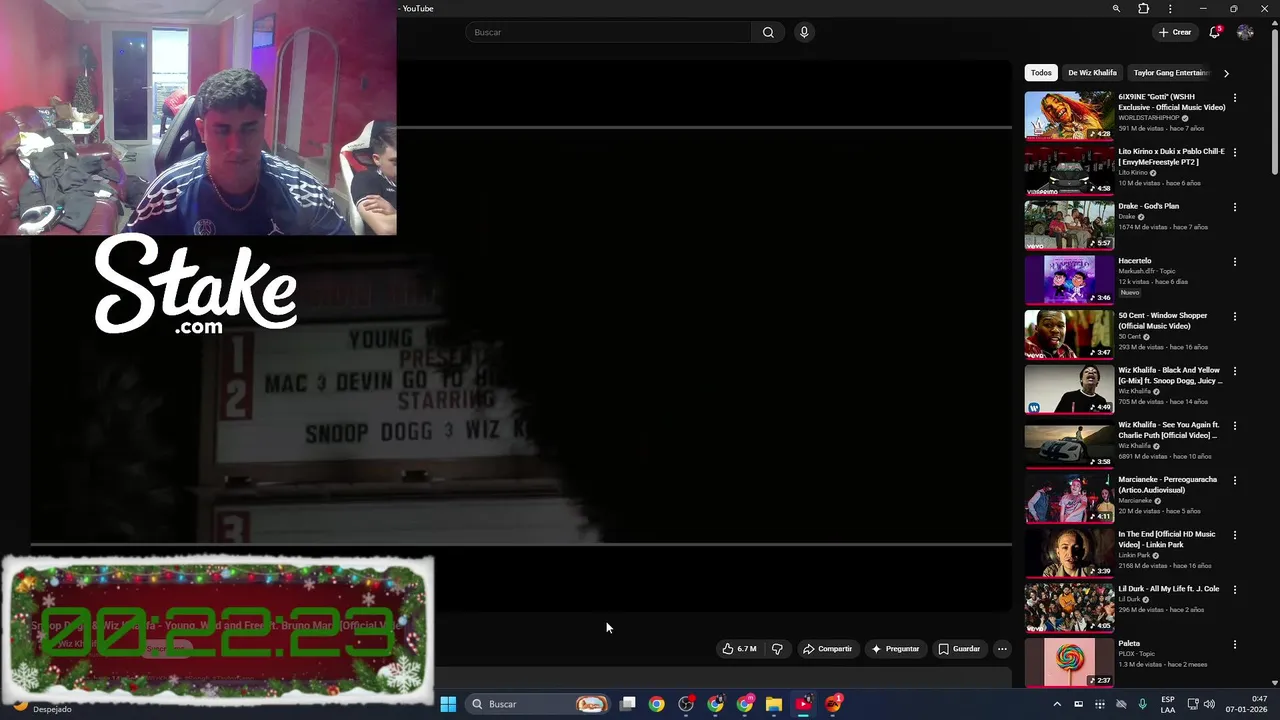The height and width of the screenshot is (720, 1280).
Task: Open Hacertelo video thumbnail
Action: (x=1069, y=279)
